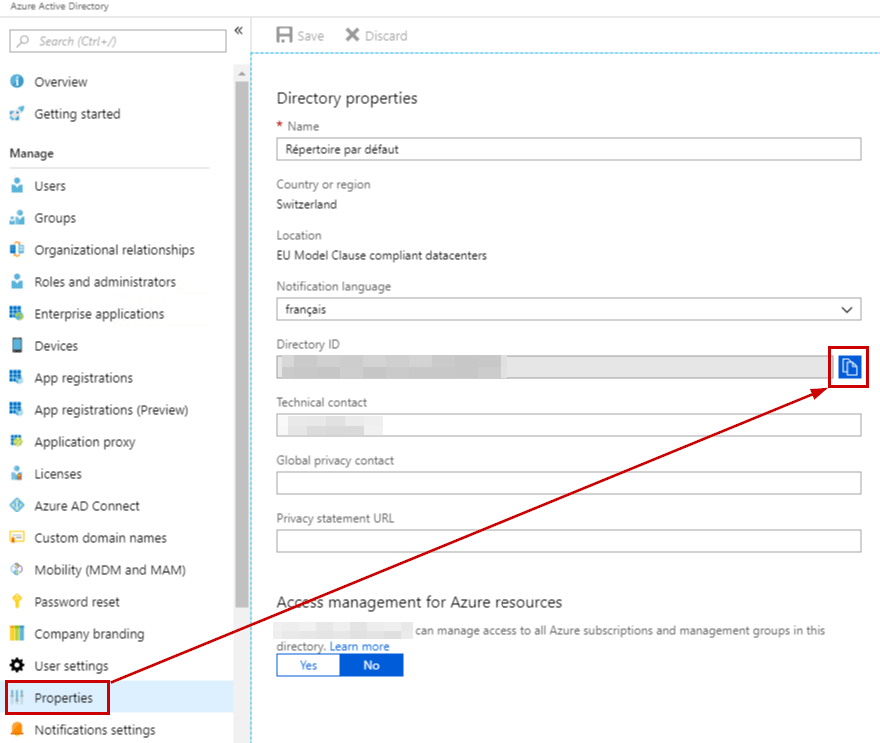Click the Save floppy disk icon

point(285,35)
